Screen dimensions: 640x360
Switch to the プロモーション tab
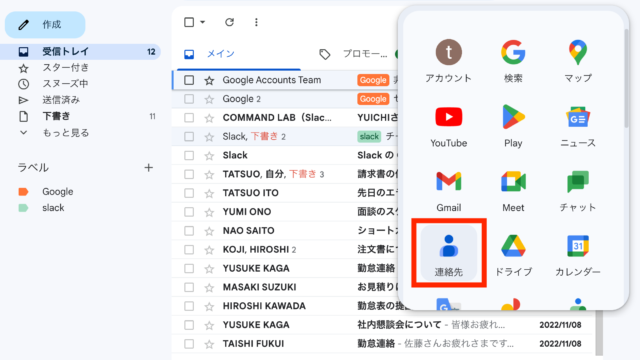pyautogui.click(x=354, y=54)
